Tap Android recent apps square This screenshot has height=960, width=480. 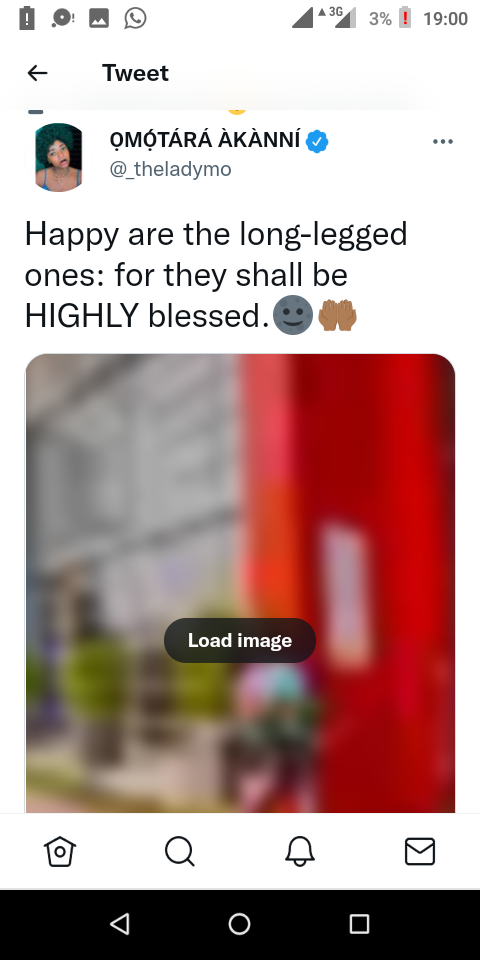359,924
